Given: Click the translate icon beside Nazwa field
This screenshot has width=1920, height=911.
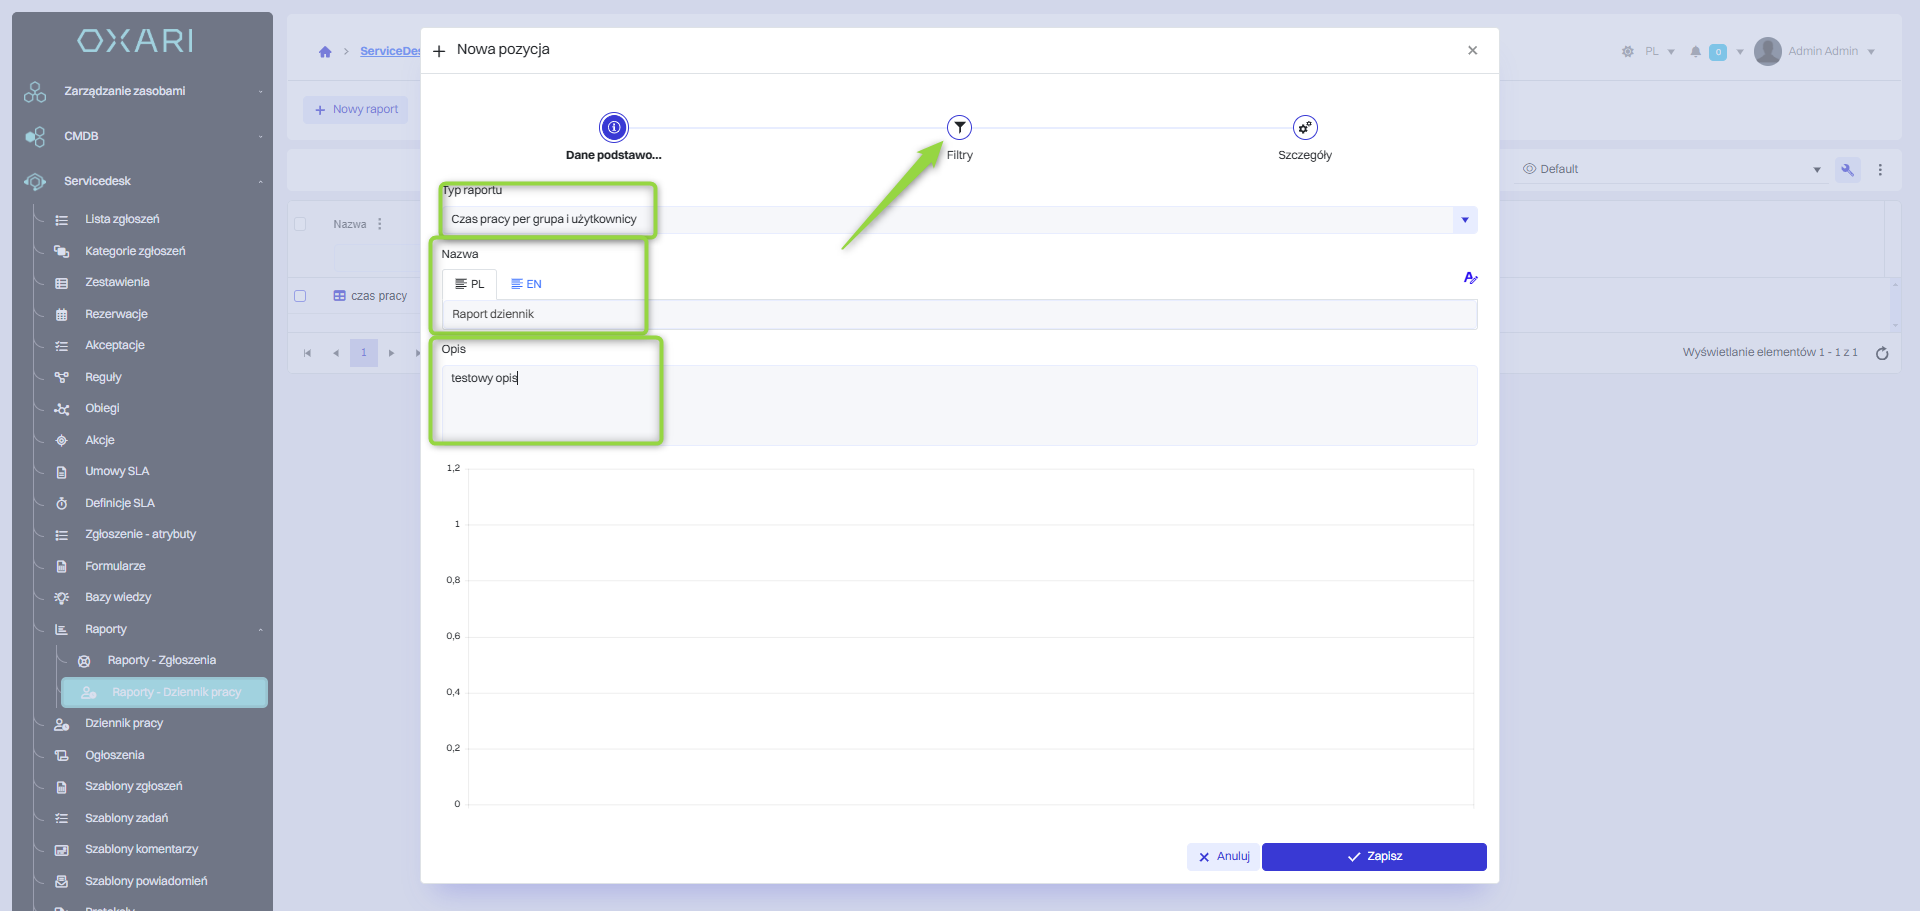Looking at the screenshot, I should (1469, 278).
